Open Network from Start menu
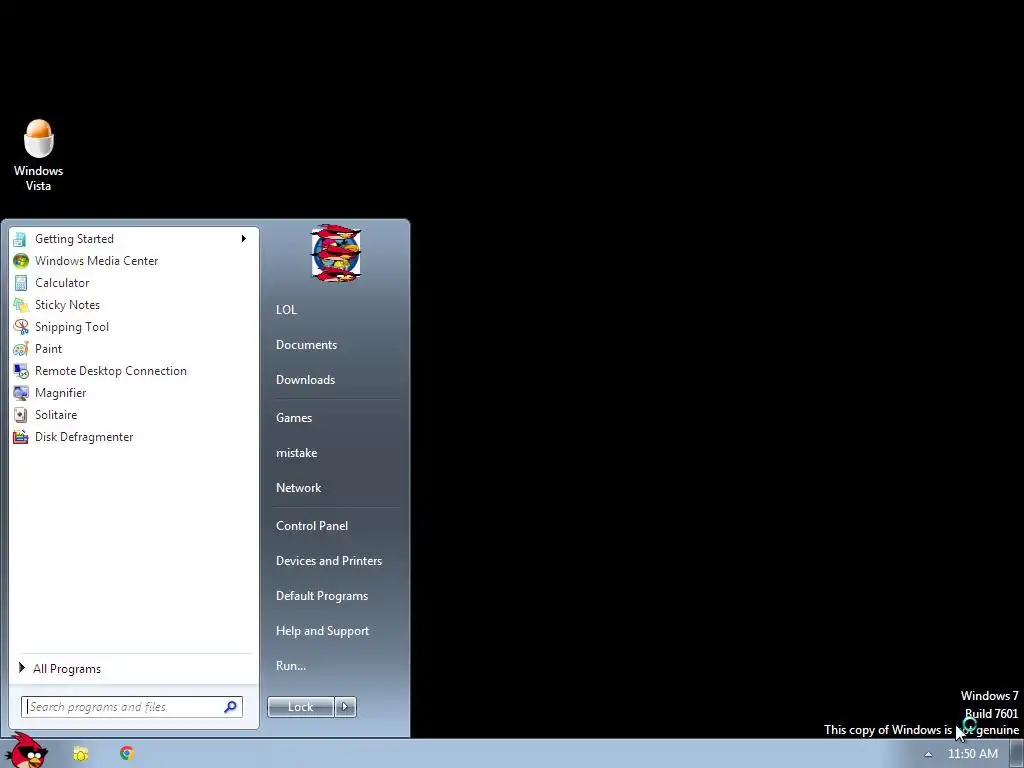This screenshot has width=1024, height=768. (298, 488)
